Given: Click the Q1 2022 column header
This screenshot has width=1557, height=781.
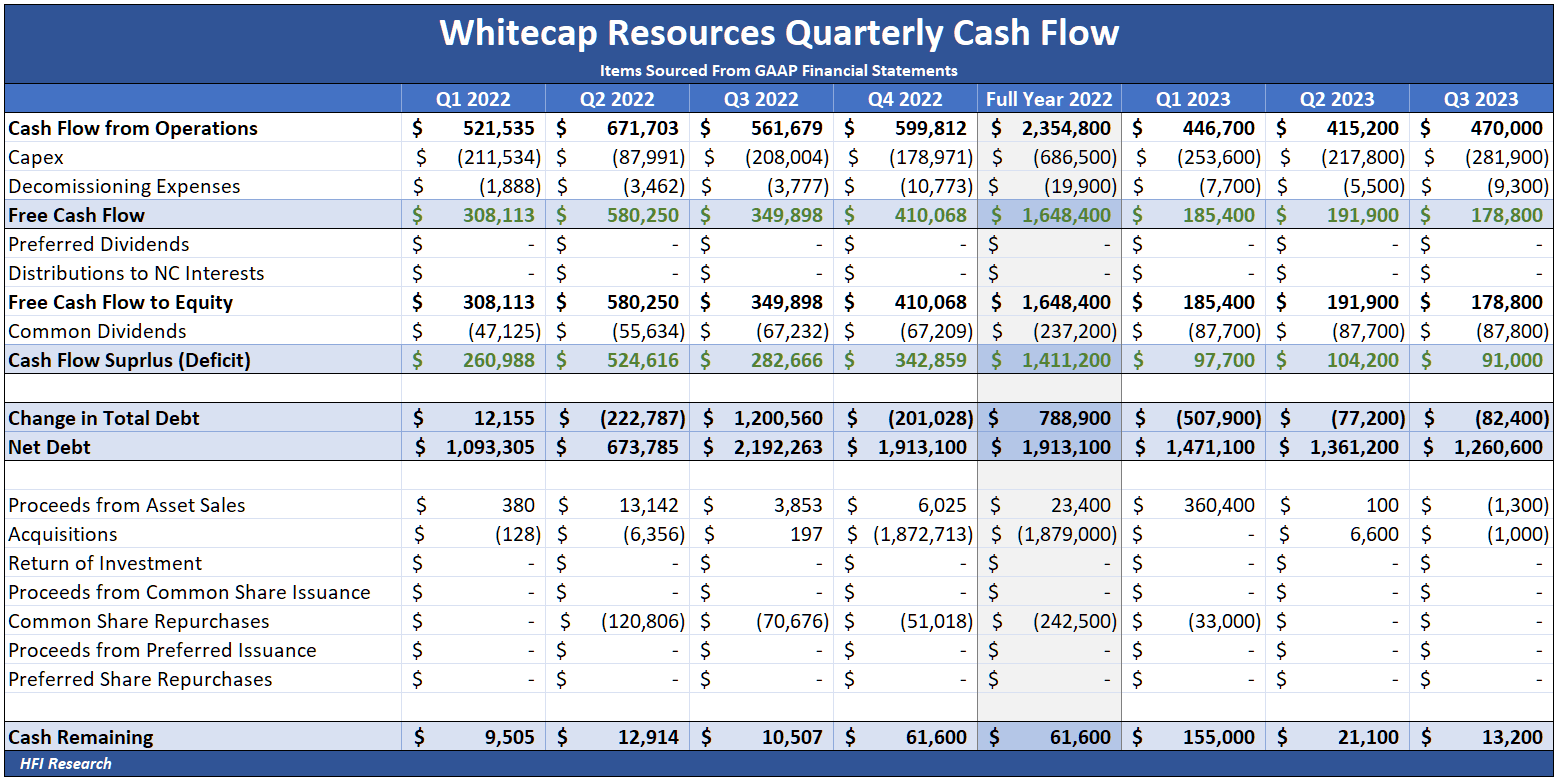Looking at the screenshot, I should tap(473, 99).
